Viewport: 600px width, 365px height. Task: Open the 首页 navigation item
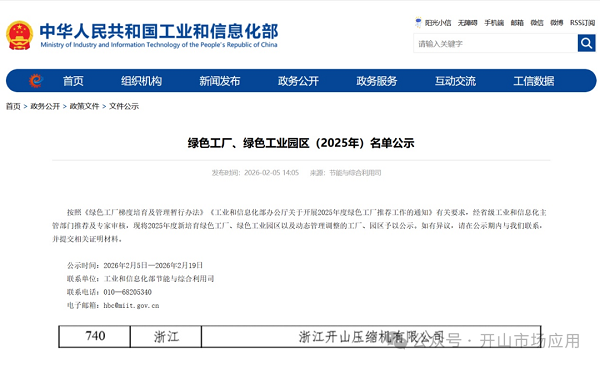coord(73,81)
